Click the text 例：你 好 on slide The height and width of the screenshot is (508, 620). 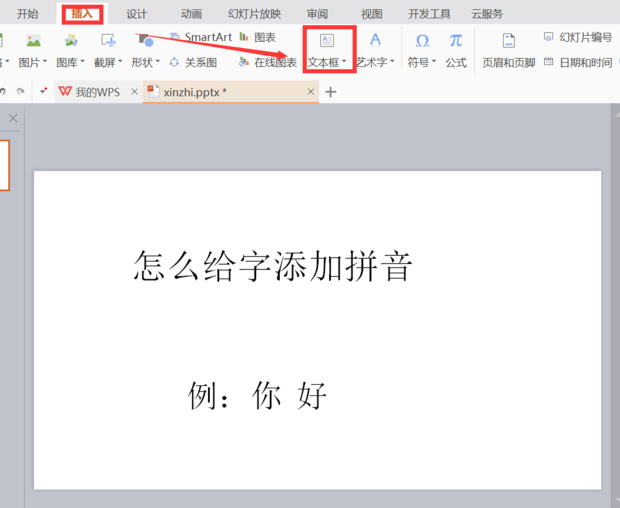[x=257, y=395]
